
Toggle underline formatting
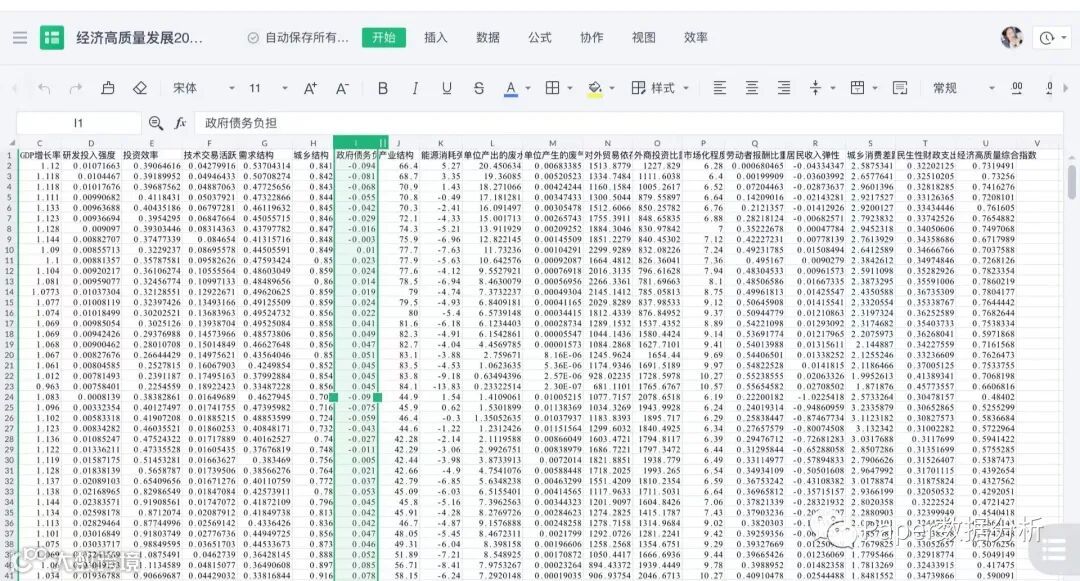click(447, 88)
